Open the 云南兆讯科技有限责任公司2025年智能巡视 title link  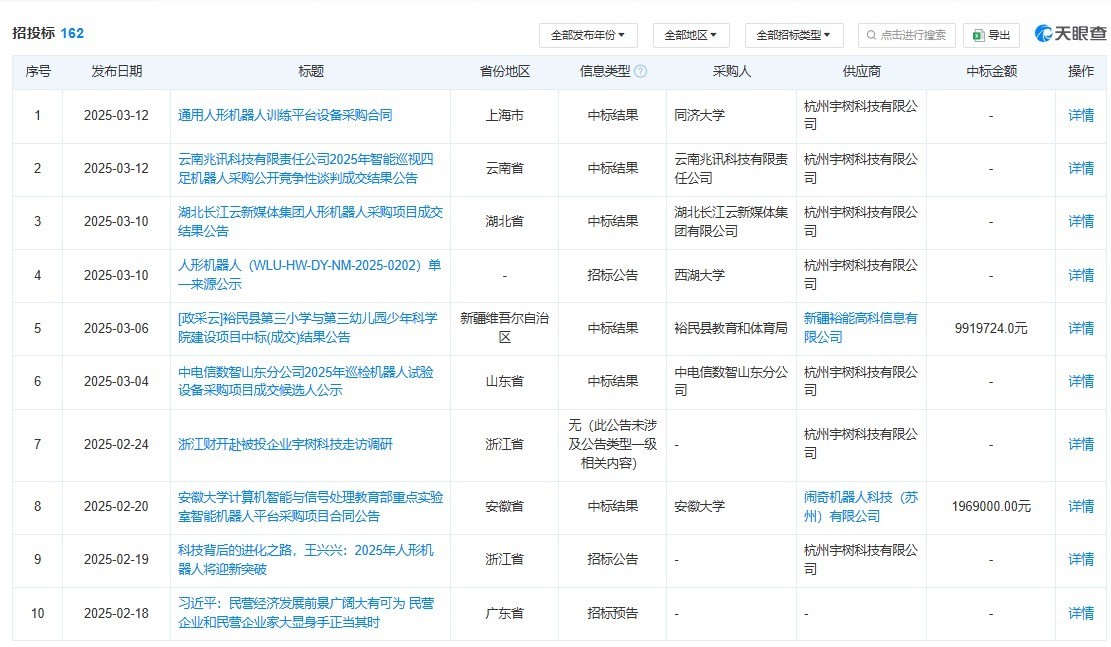coord(305,169)
